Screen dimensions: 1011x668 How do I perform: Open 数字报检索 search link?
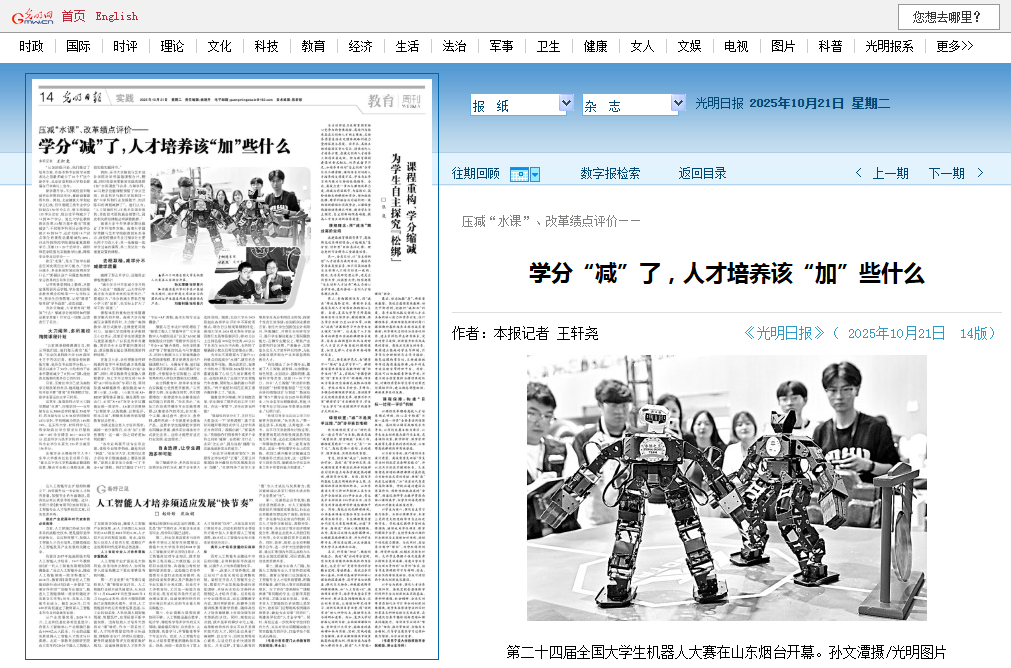tap(610, 173)
